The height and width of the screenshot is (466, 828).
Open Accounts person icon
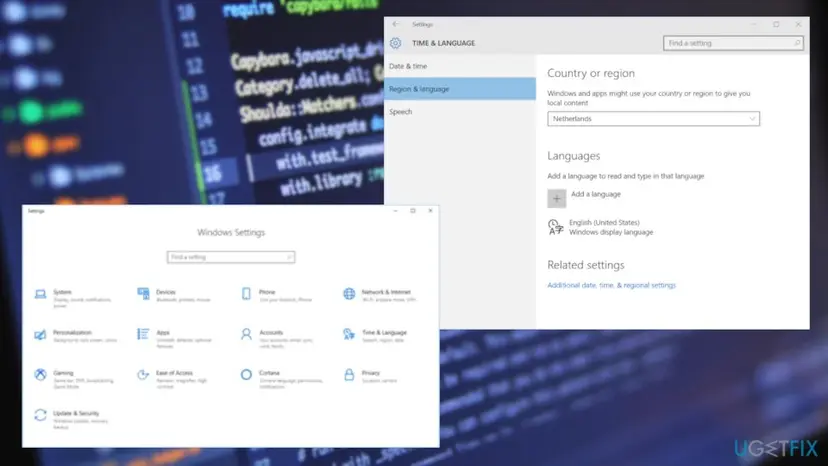pyautogui.click(x=246, y=334)
